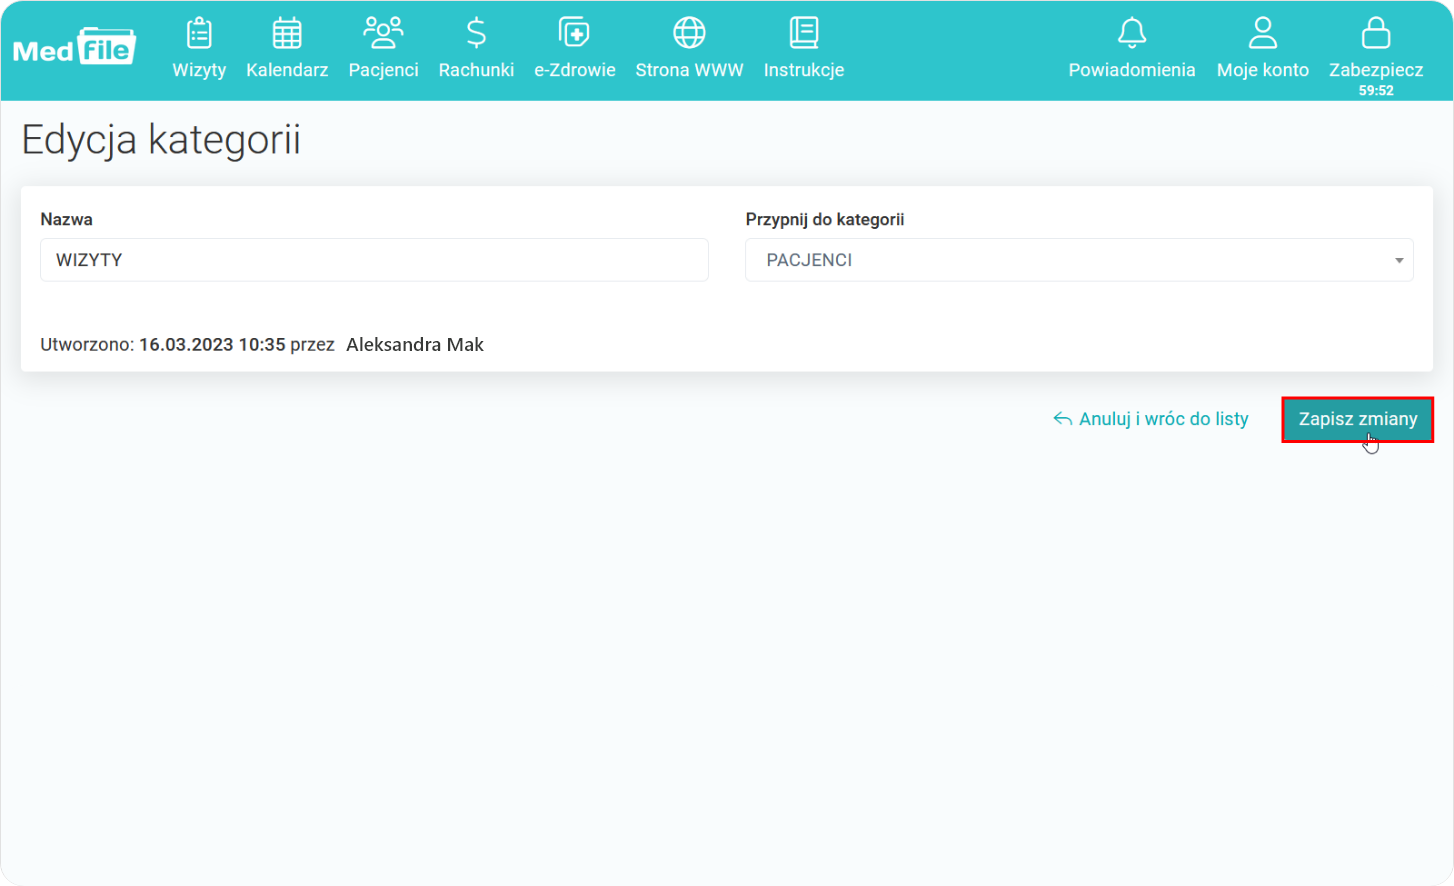Open the Instrukcje book icon
1454x886 pixels.
click(804, 33)
